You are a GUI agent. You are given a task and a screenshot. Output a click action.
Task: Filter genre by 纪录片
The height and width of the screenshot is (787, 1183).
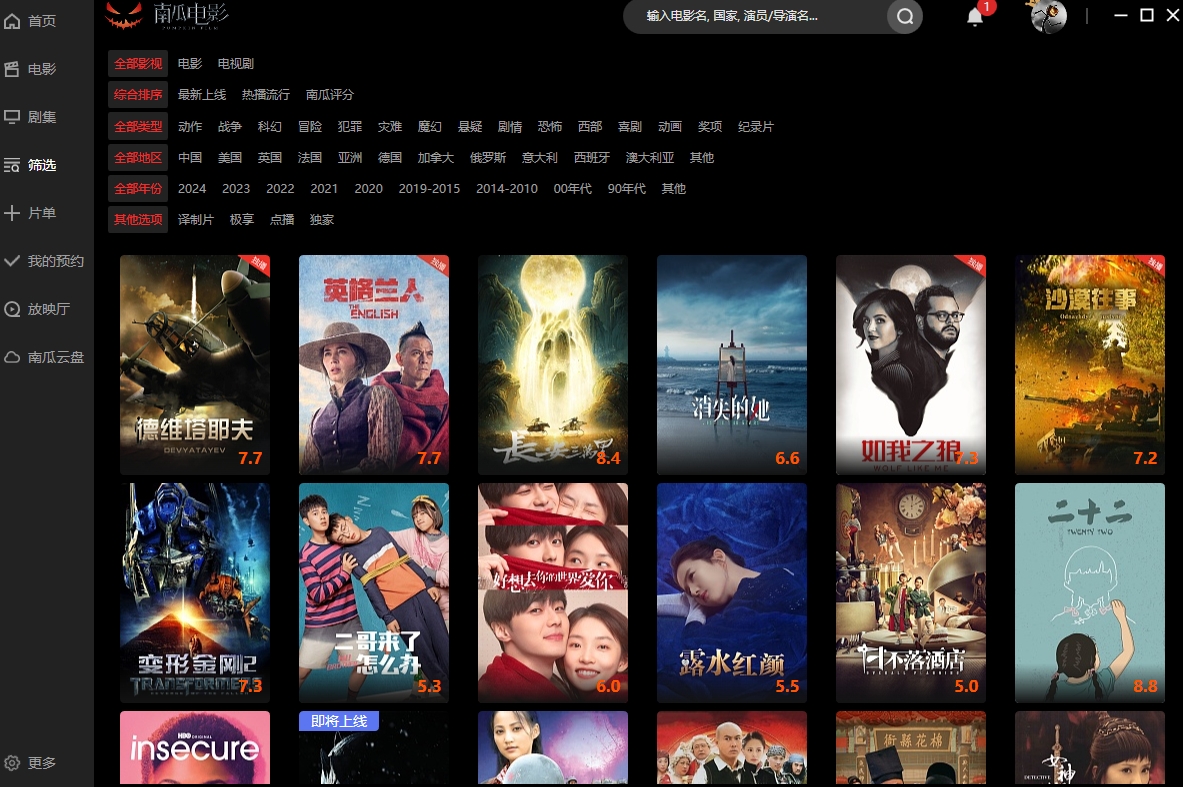coord(756,127)
